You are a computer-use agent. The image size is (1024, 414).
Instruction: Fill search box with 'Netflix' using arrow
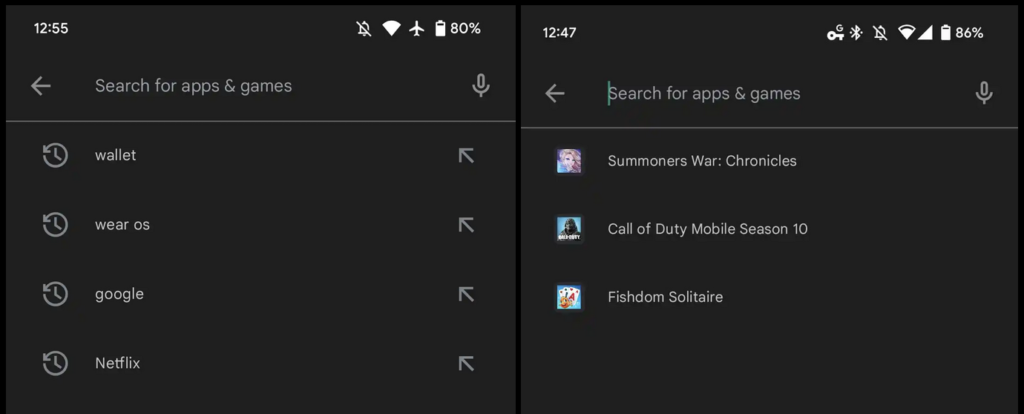466,363
